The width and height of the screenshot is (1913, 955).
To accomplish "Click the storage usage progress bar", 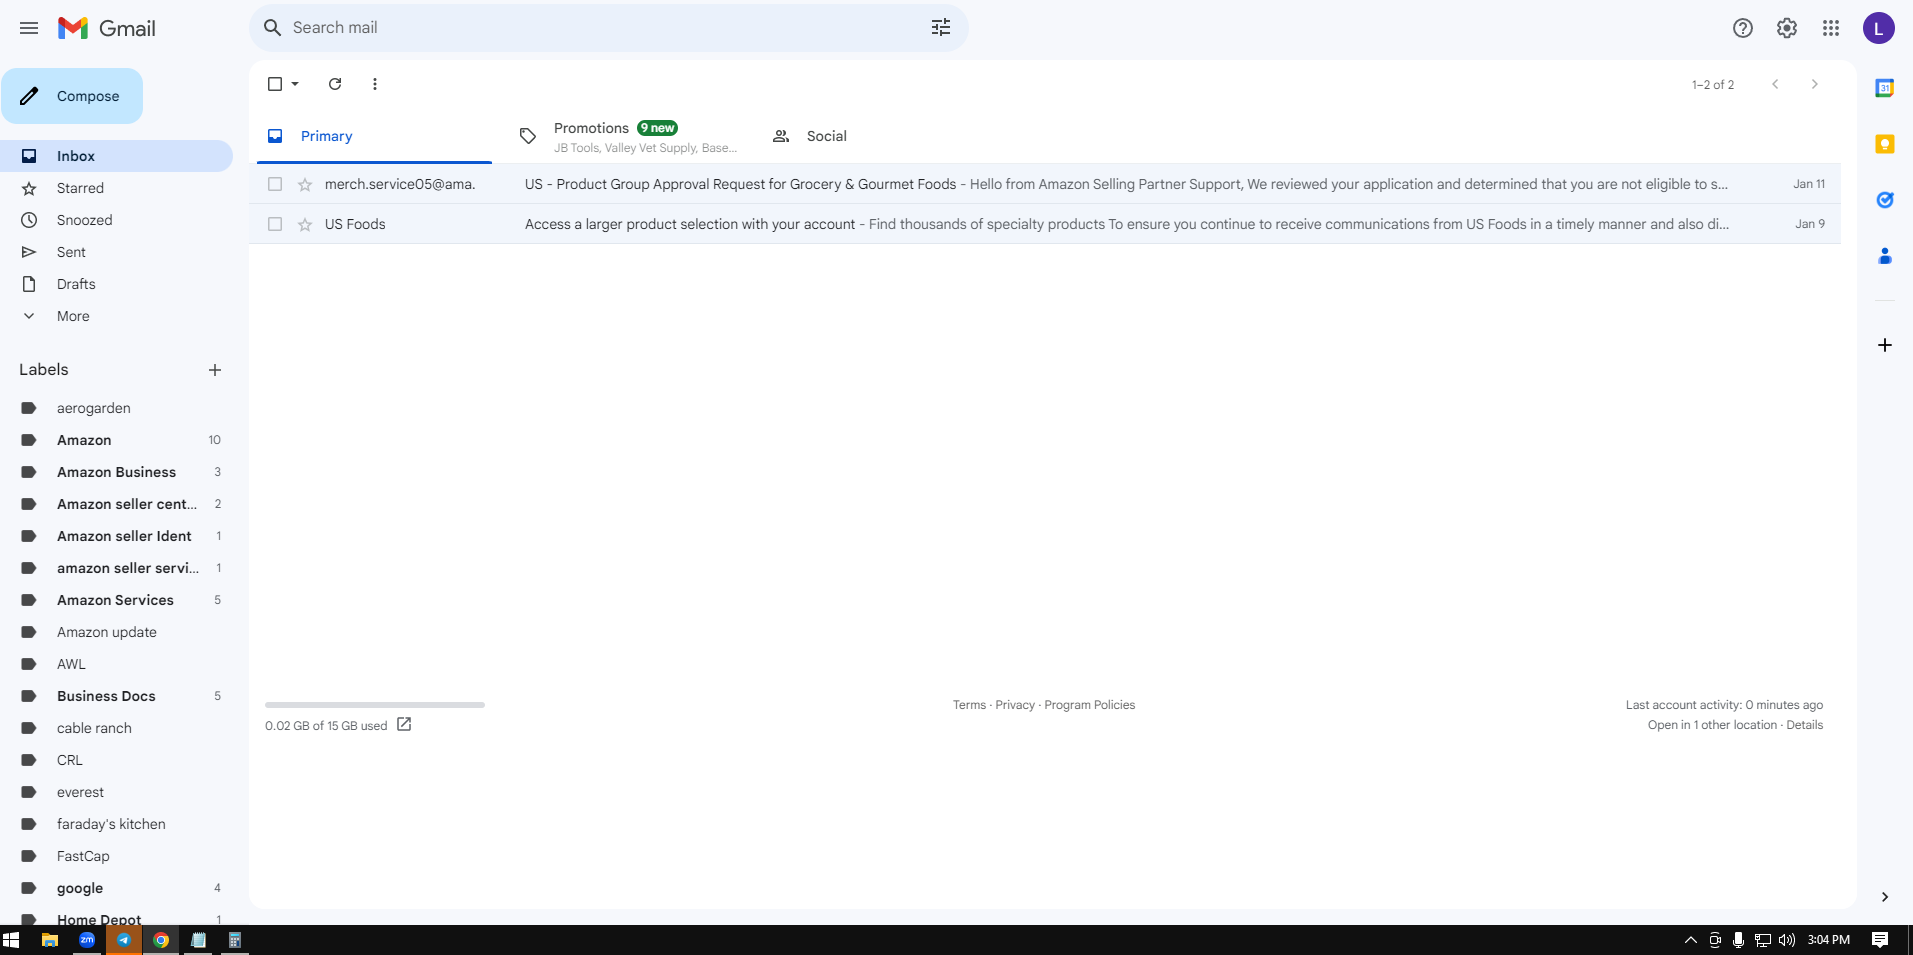I will [x=375, y=705].
